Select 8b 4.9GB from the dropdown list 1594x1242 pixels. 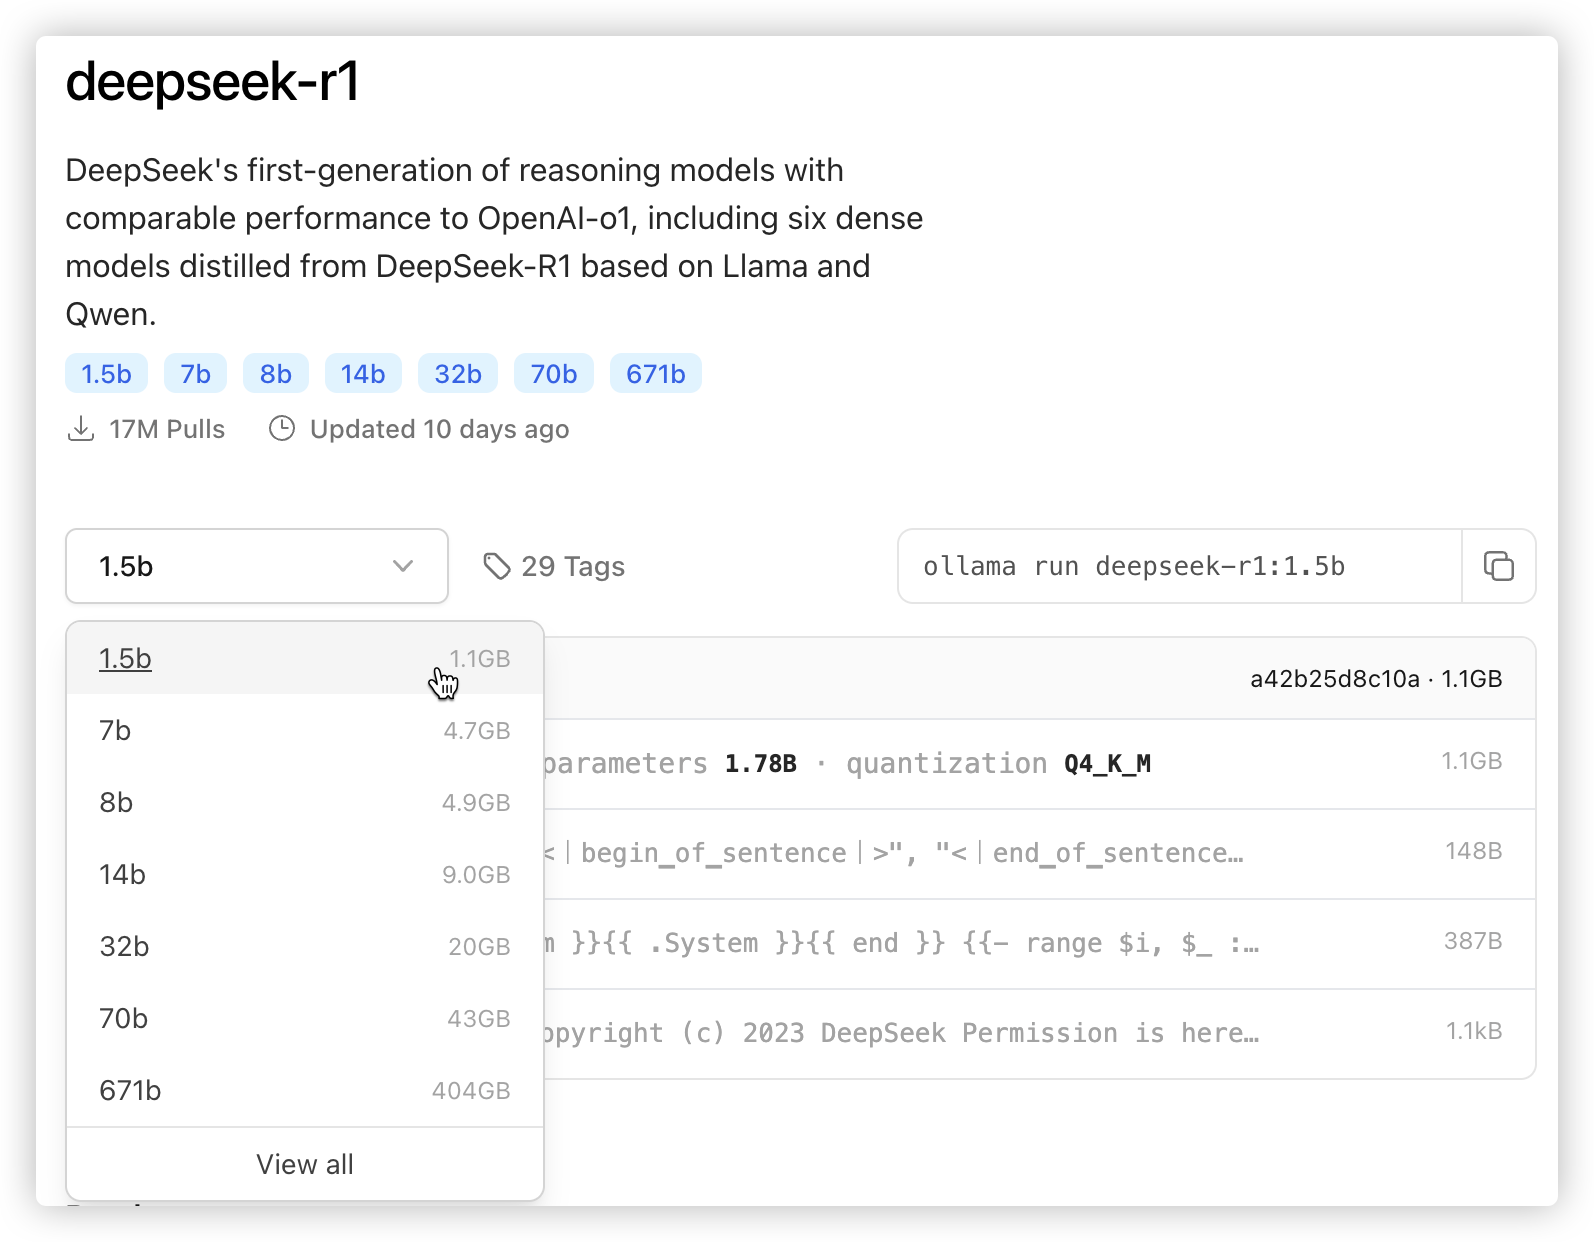(304, 803)
